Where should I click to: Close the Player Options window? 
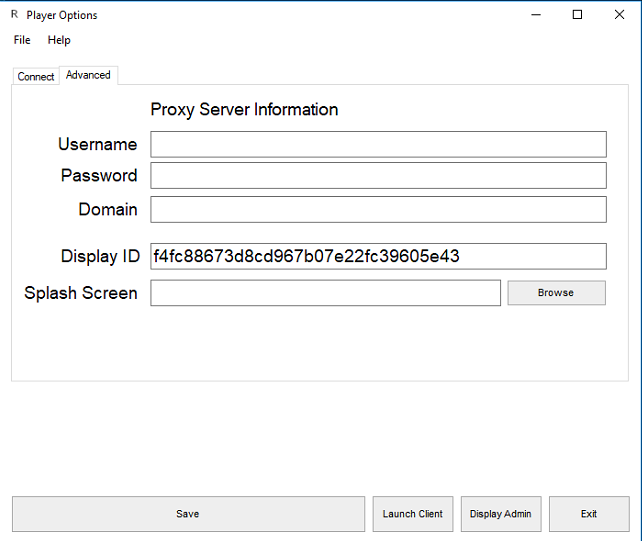click(x=620, y=15)
